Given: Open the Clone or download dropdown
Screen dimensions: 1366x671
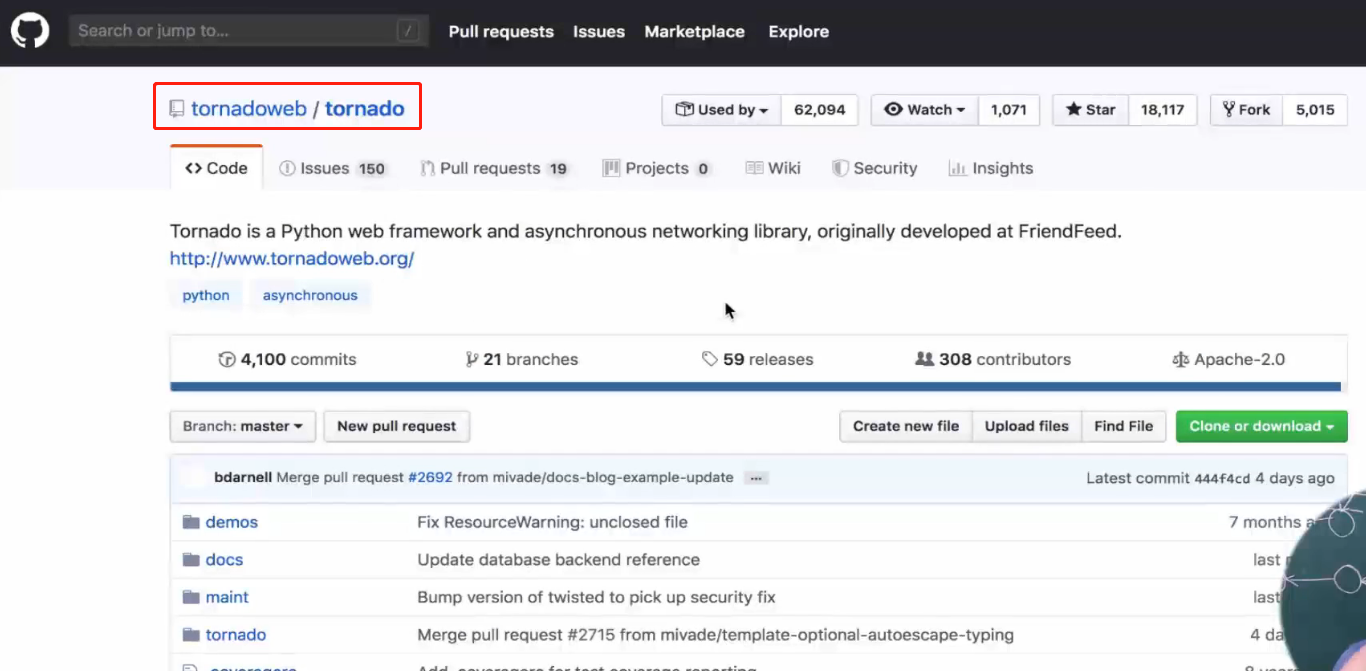Looking at the screenshot, I should pos(1261,426).
